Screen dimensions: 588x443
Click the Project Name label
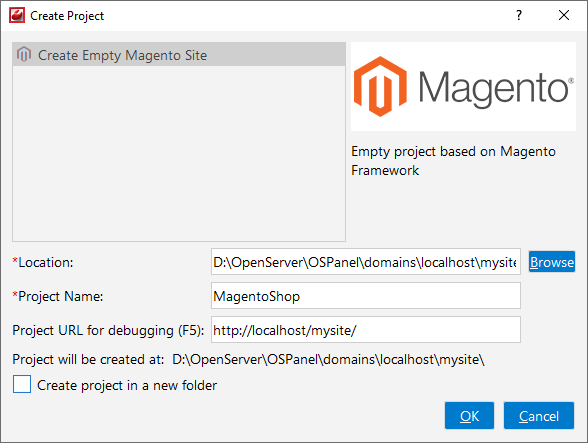(58, 296)
